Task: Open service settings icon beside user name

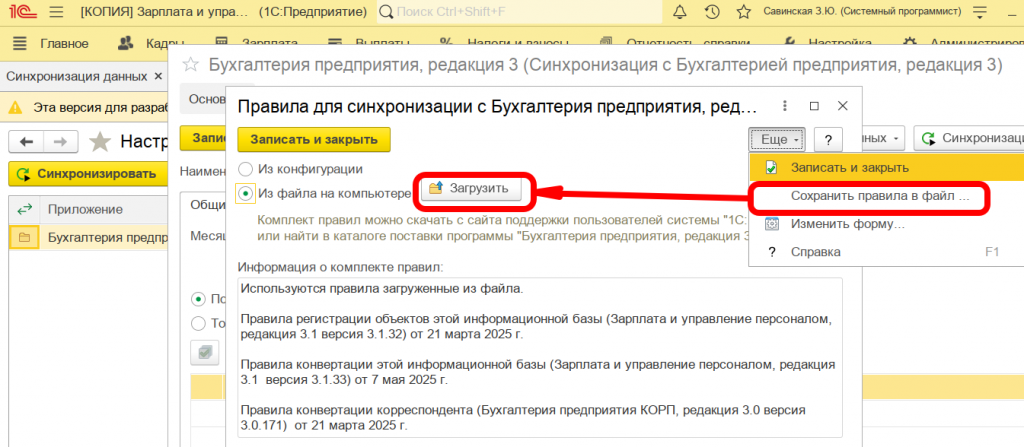Action: 979,12
